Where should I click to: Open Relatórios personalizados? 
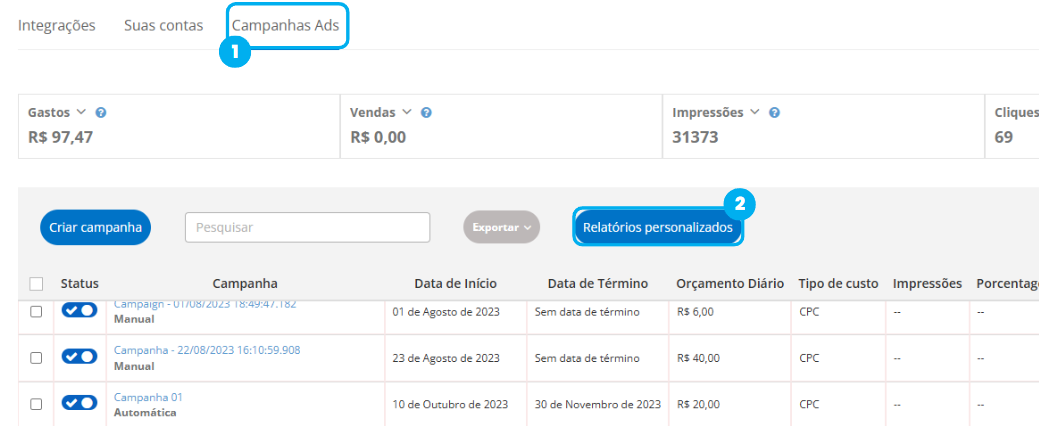point(658,228)
